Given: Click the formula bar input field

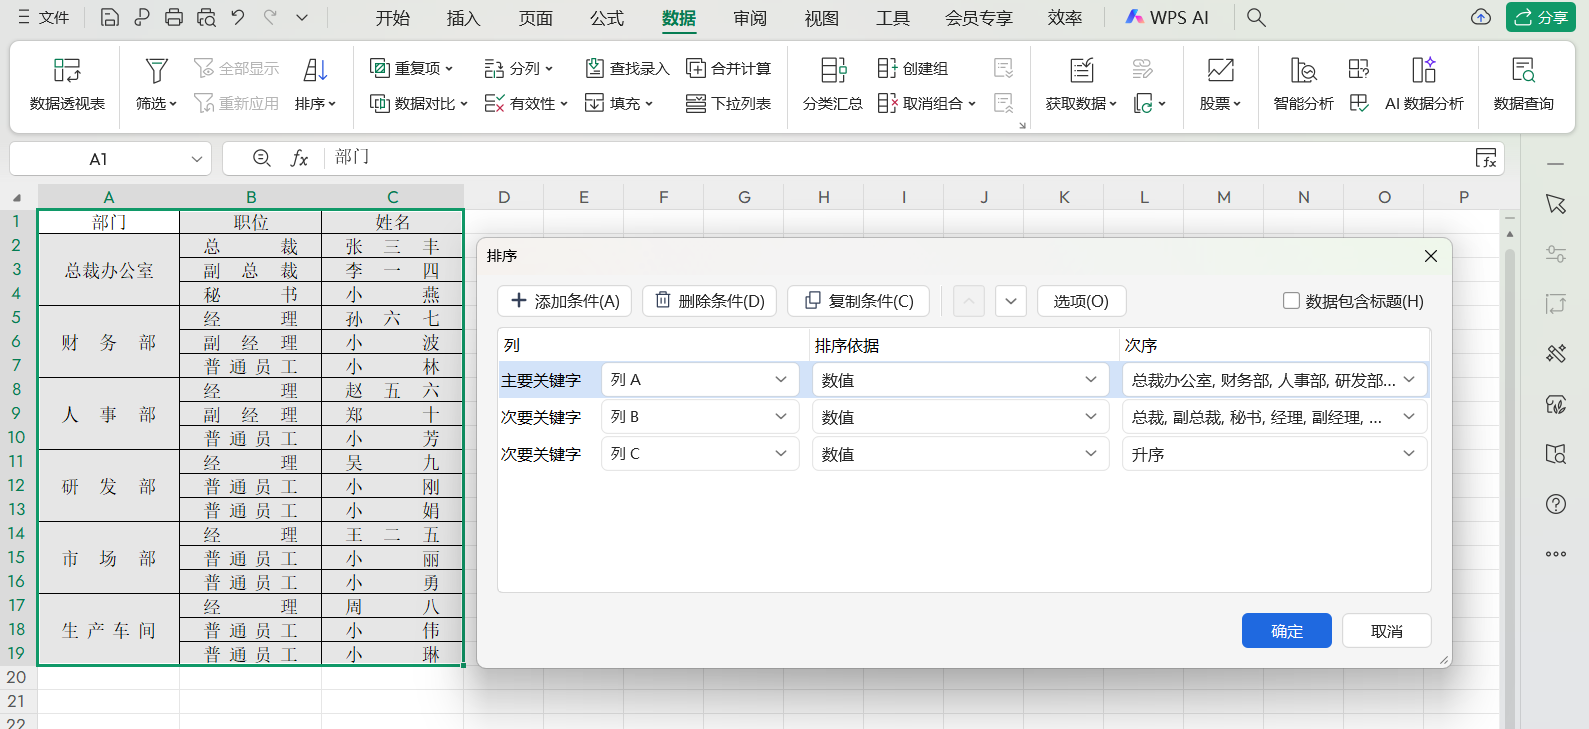Looking at the screenshot, I should (x=900, y=158).
